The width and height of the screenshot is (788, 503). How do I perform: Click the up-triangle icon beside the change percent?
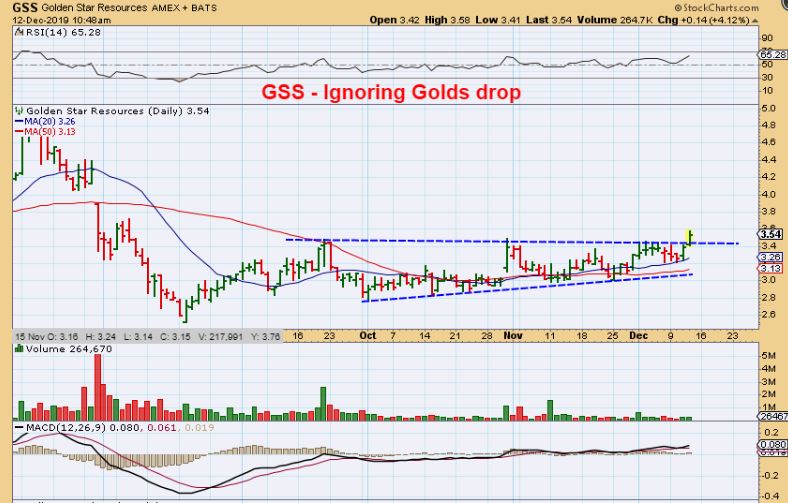tap(755, 21)
